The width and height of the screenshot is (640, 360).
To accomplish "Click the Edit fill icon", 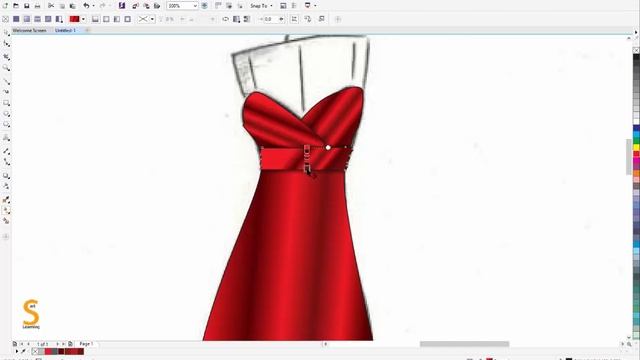I will click(x=322, y=19).
